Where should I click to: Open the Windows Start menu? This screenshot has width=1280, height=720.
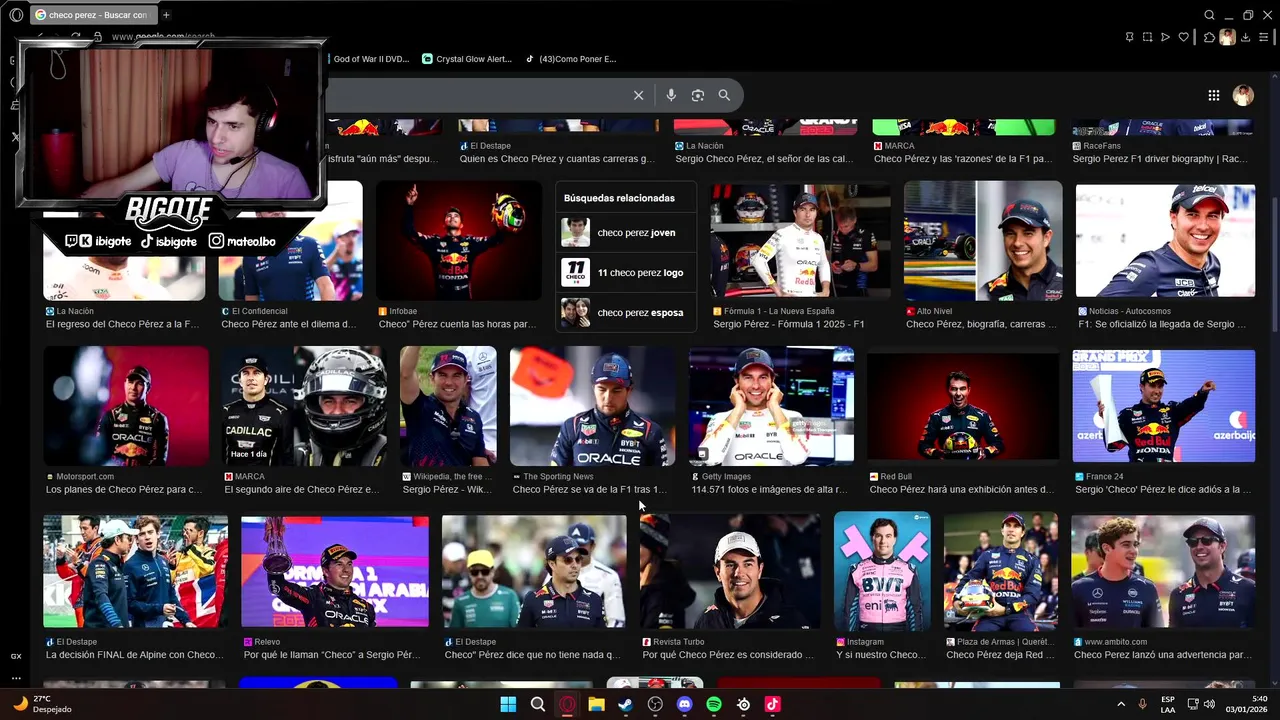point(508,704)
